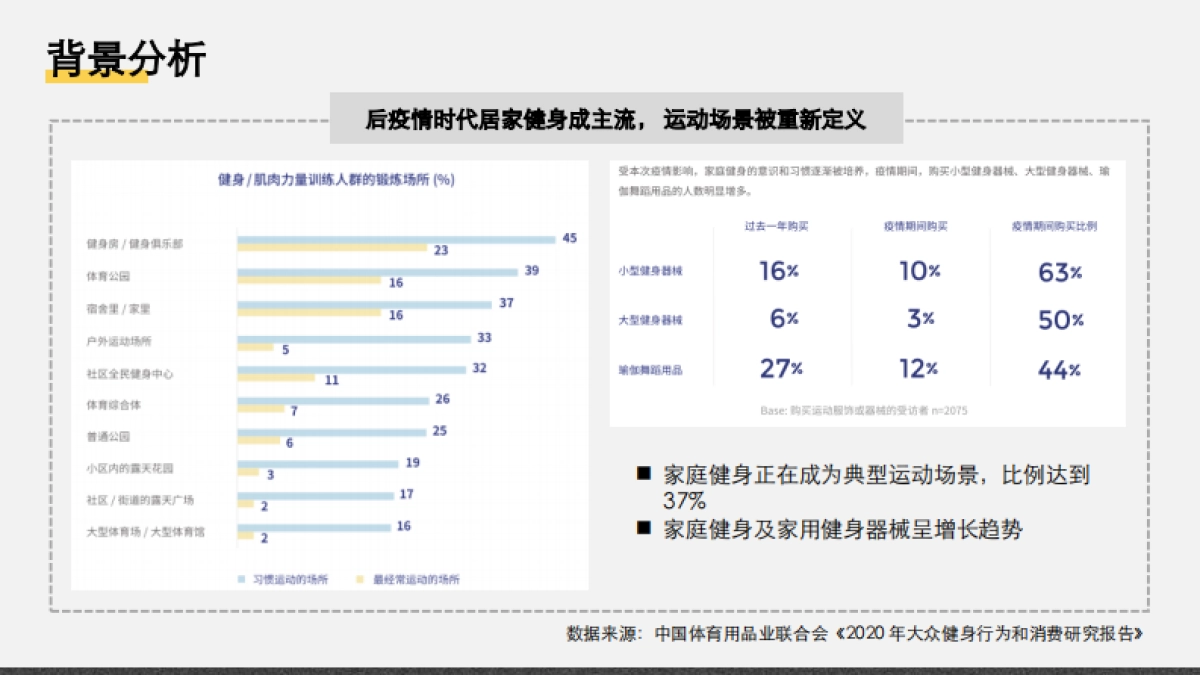Select the bullet text 家庭健身及家用健身器械呈增长趋势
1200x675 pixels.
tap(842, 529)
